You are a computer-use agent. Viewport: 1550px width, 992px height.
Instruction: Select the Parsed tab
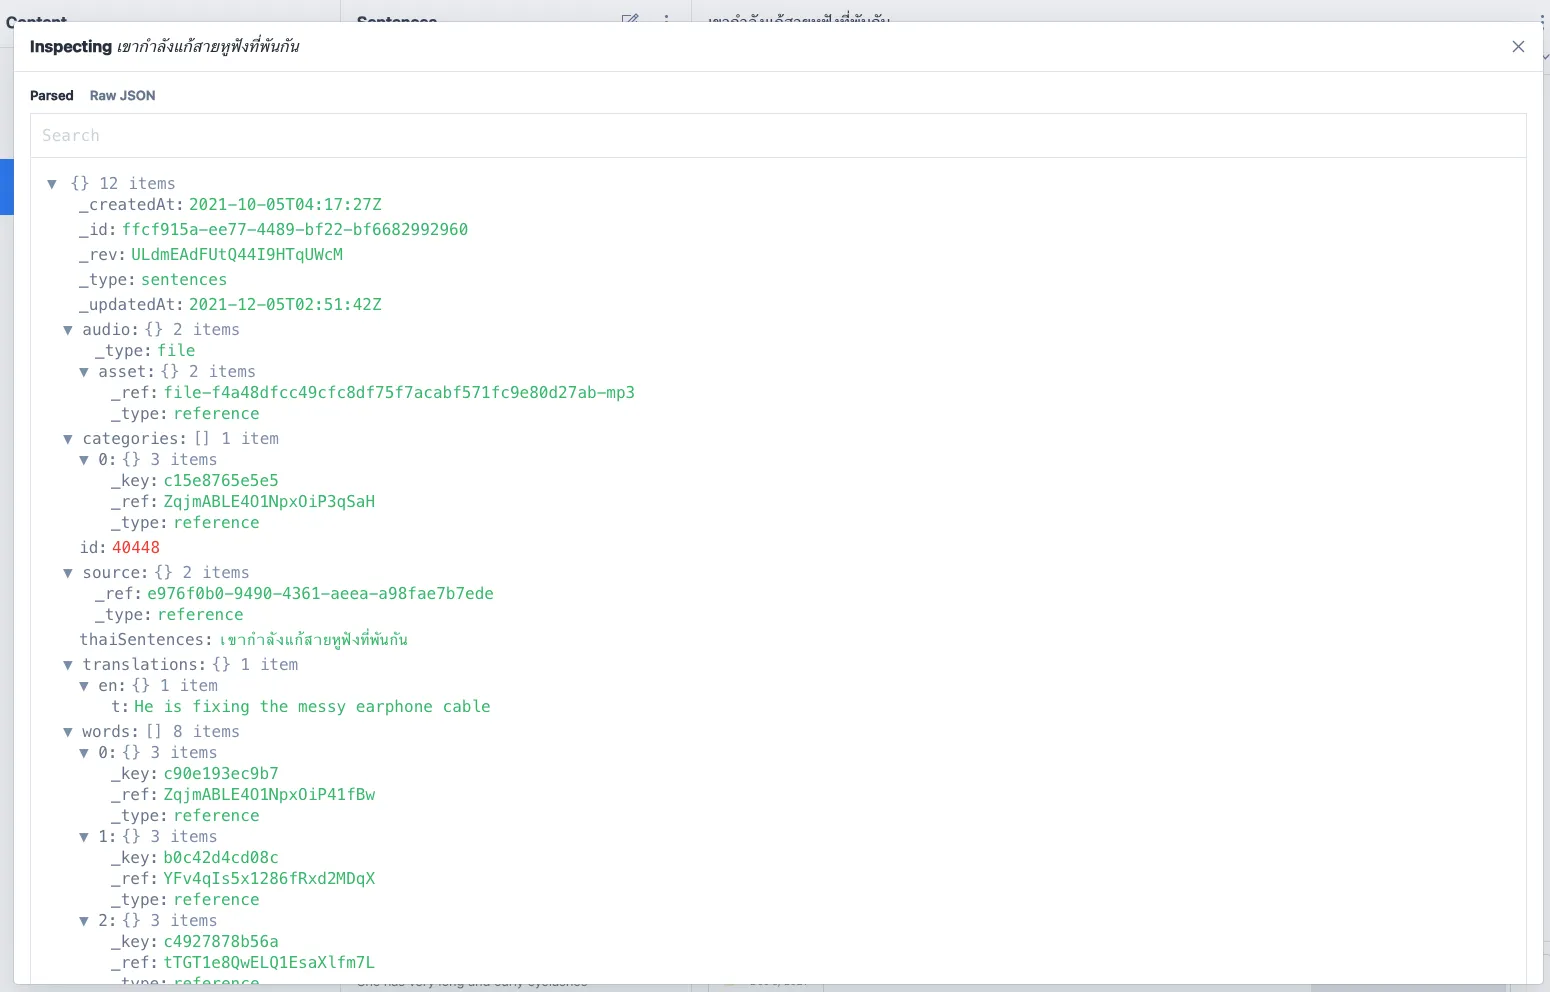tap(52, 96)
